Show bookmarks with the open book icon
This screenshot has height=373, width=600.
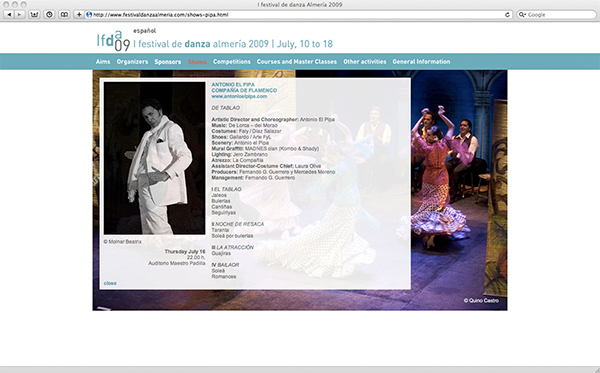[x=64, y=15]
